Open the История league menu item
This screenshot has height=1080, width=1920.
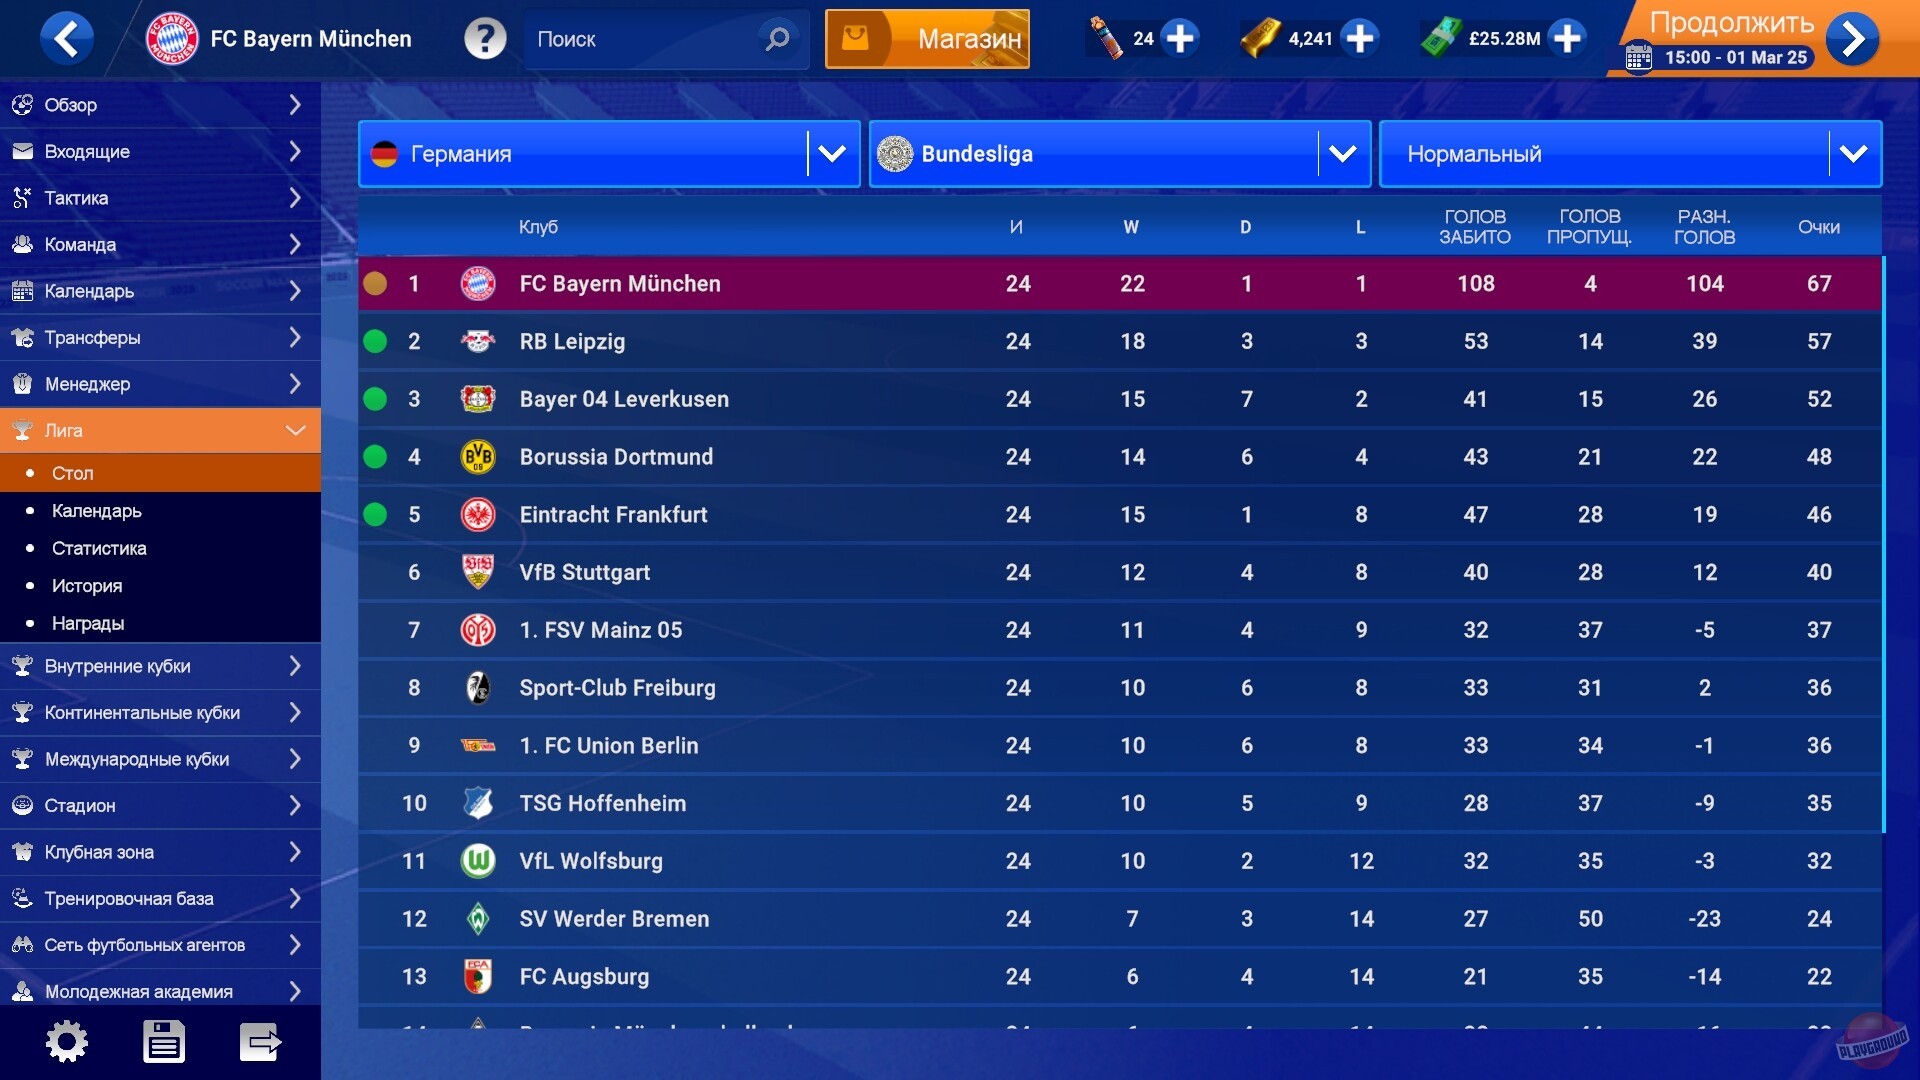[x=86, y=585]
